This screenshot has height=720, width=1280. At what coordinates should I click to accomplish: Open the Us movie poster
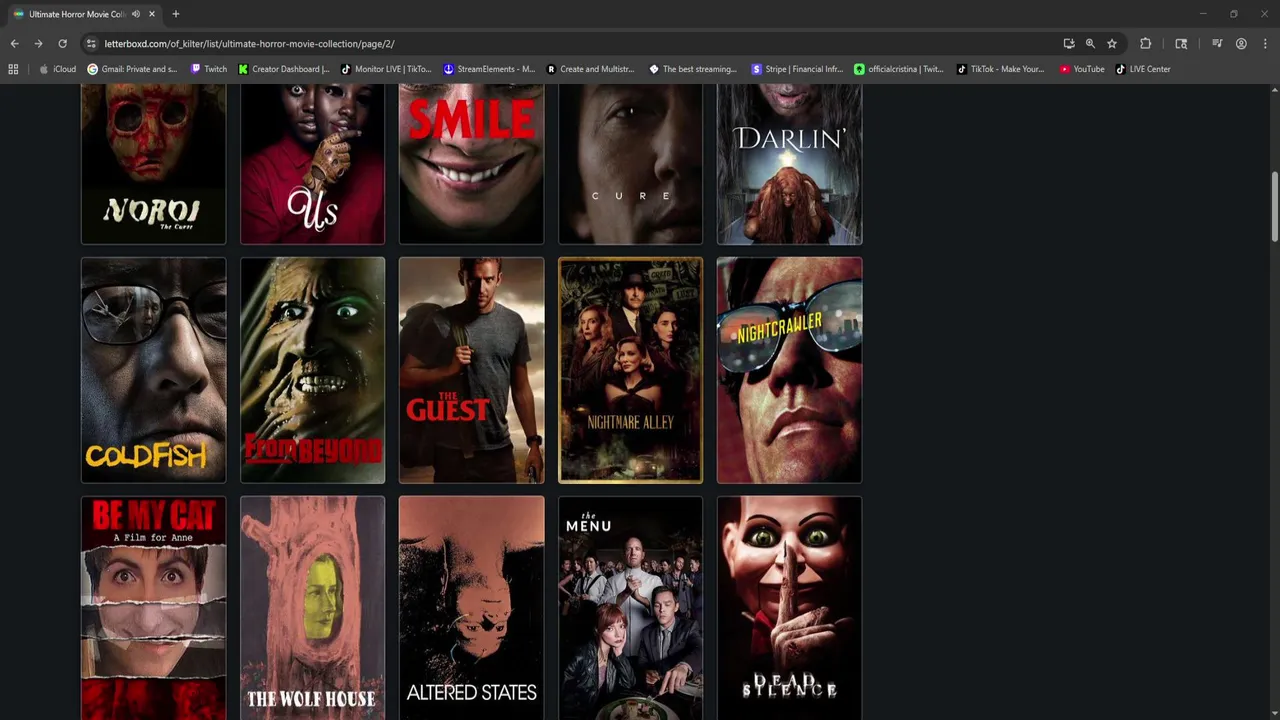[312, 164]
